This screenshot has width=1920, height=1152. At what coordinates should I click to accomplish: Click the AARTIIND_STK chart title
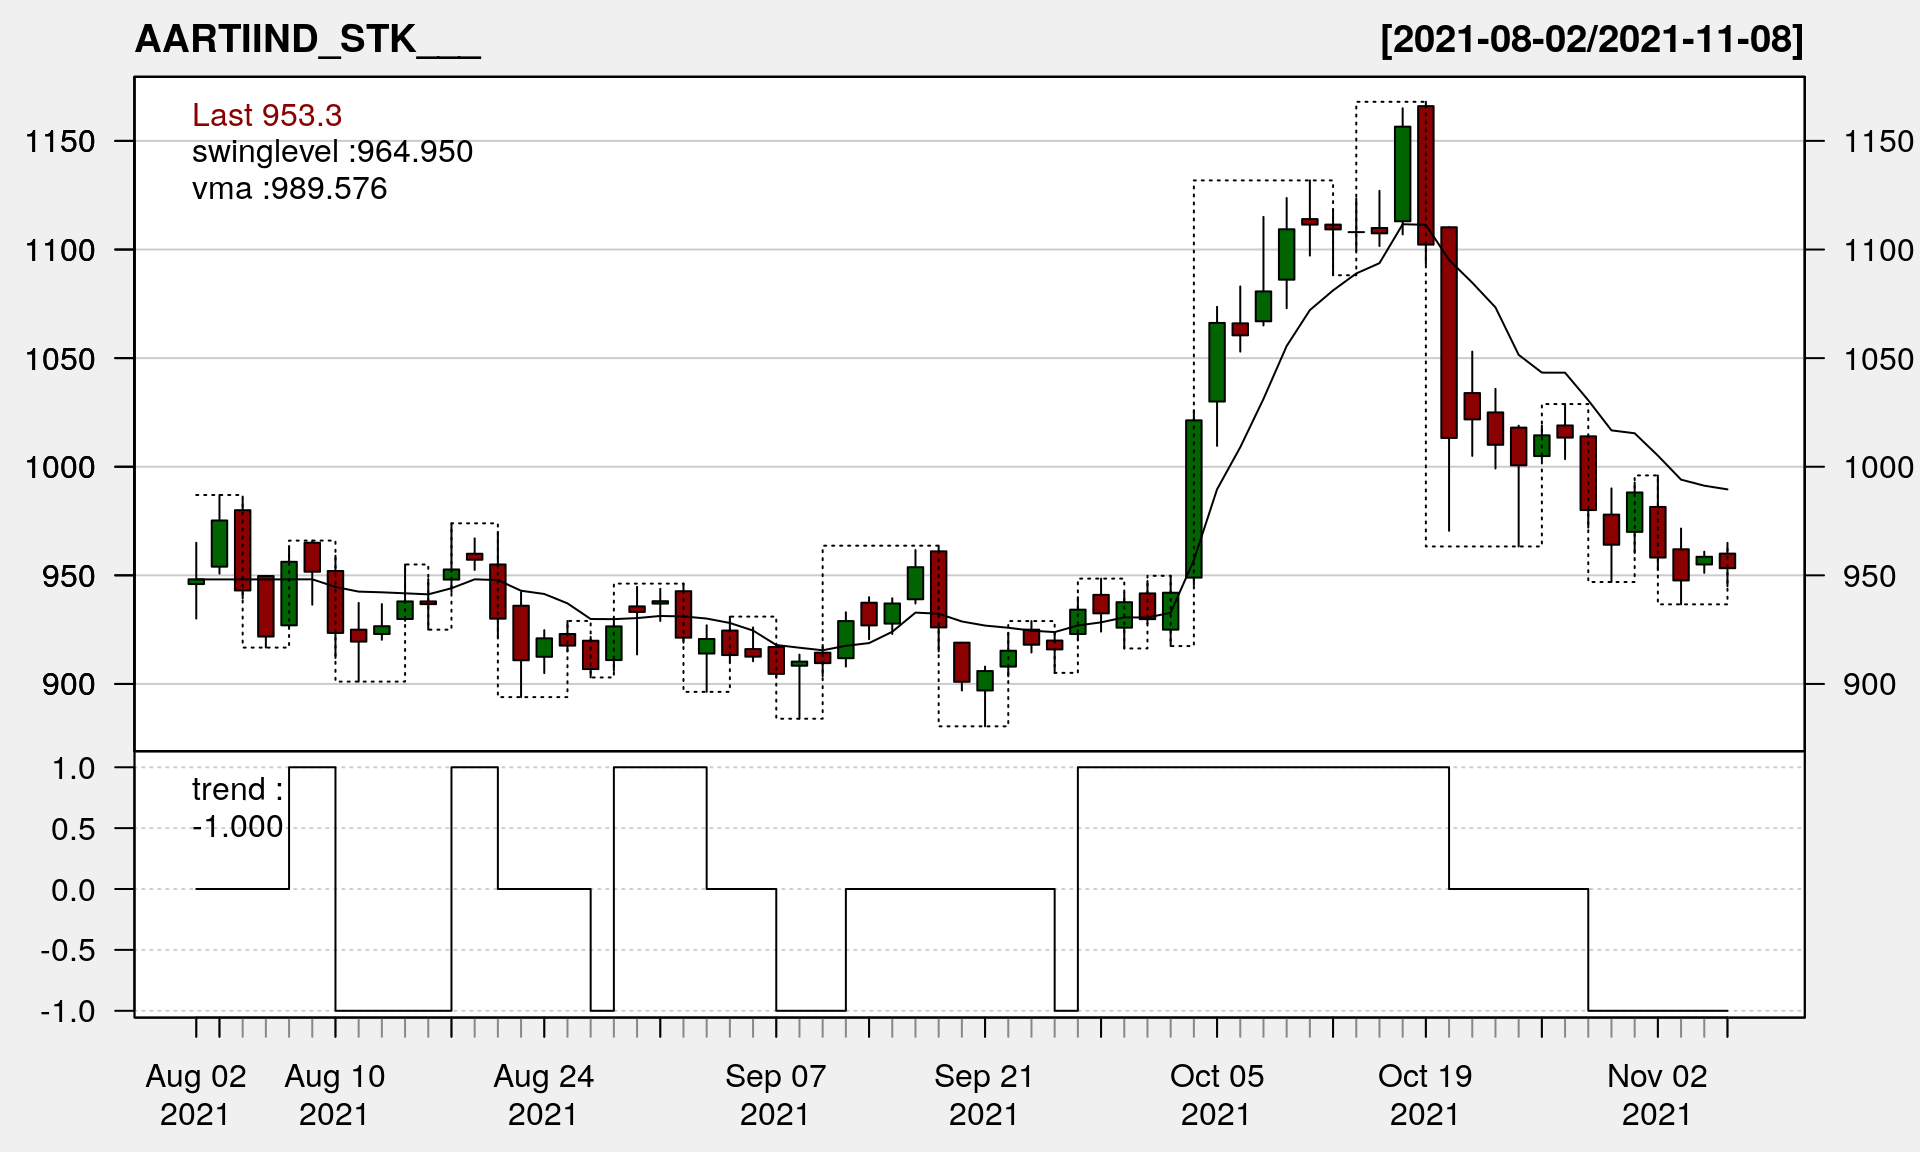(x=307, y=40)
